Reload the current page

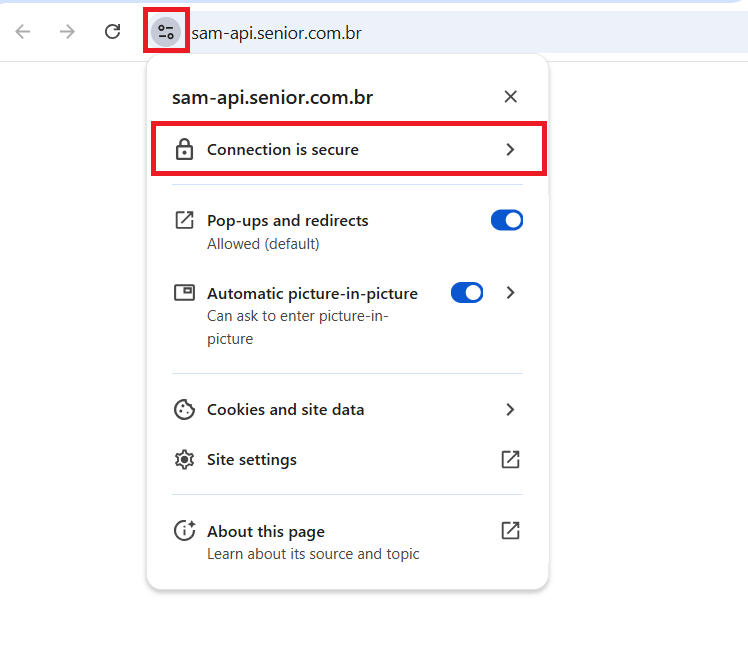tap(112, 32)
